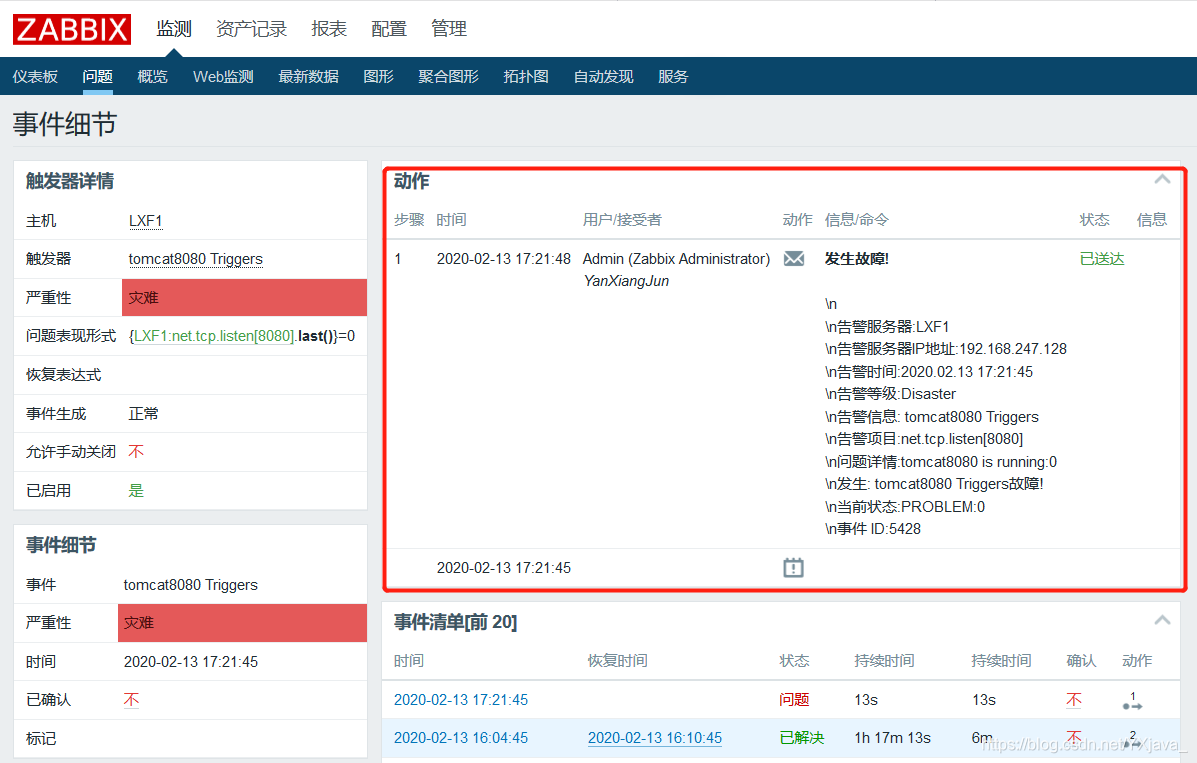Click 允许手动关闭 value 不
Image resolution: width=1197 pixels, height=763 pixels.
point(136,451)
